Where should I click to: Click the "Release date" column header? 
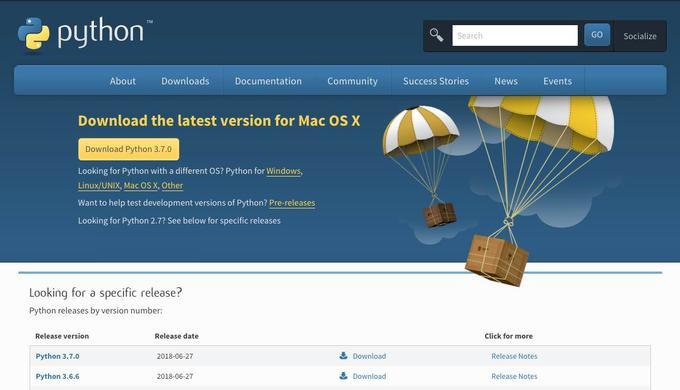coord(177,336)
